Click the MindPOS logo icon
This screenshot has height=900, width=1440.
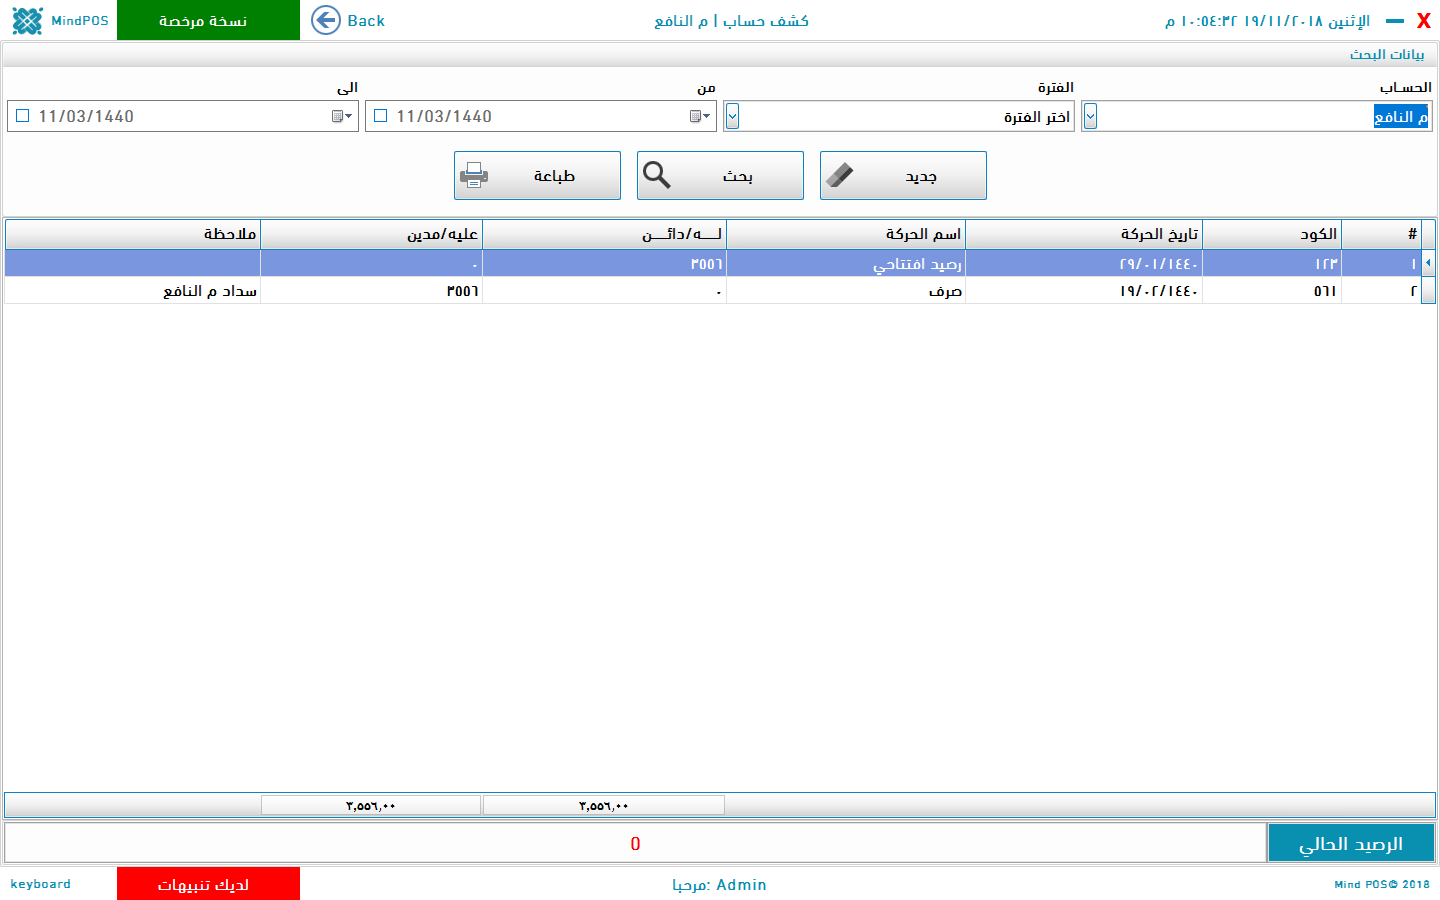pos(27,21)
